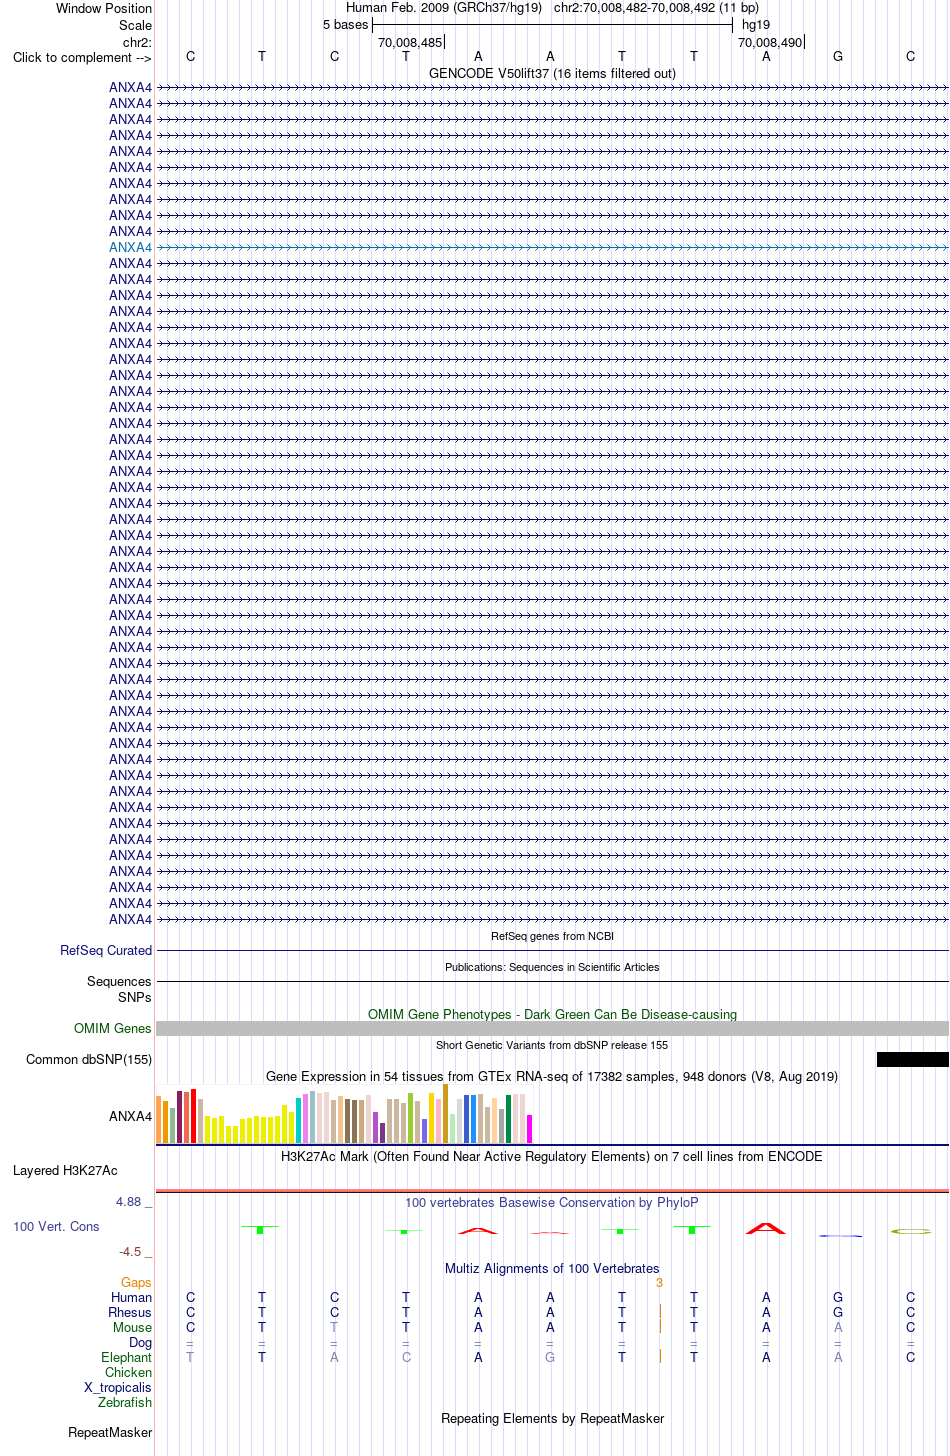This screenshot has width=950, height=1456.
Task: Click the Common dbSNP(155) label
Action: [x=89, y=1059]
